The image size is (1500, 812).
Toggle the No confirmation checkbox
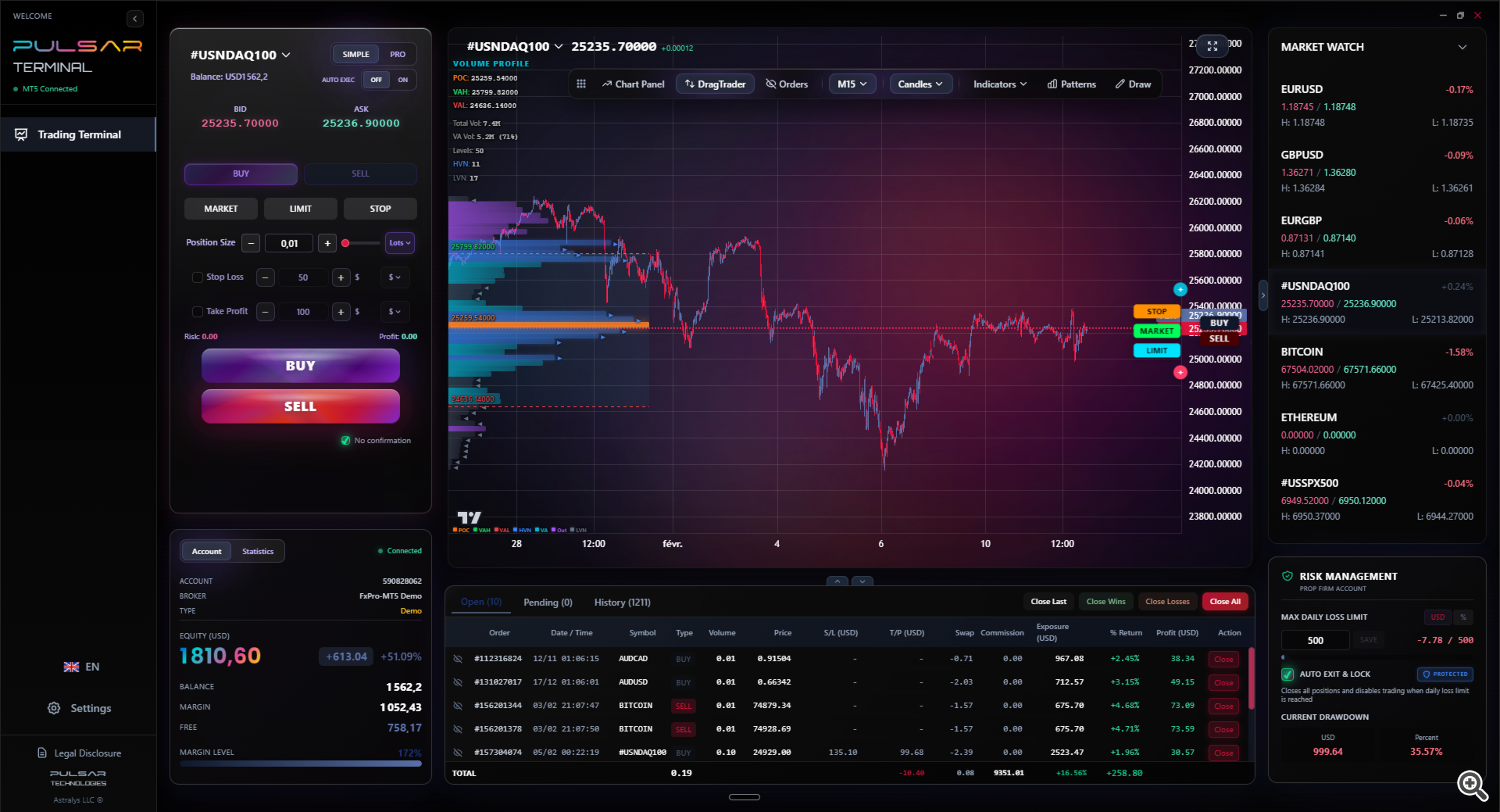tap(345, 440)
